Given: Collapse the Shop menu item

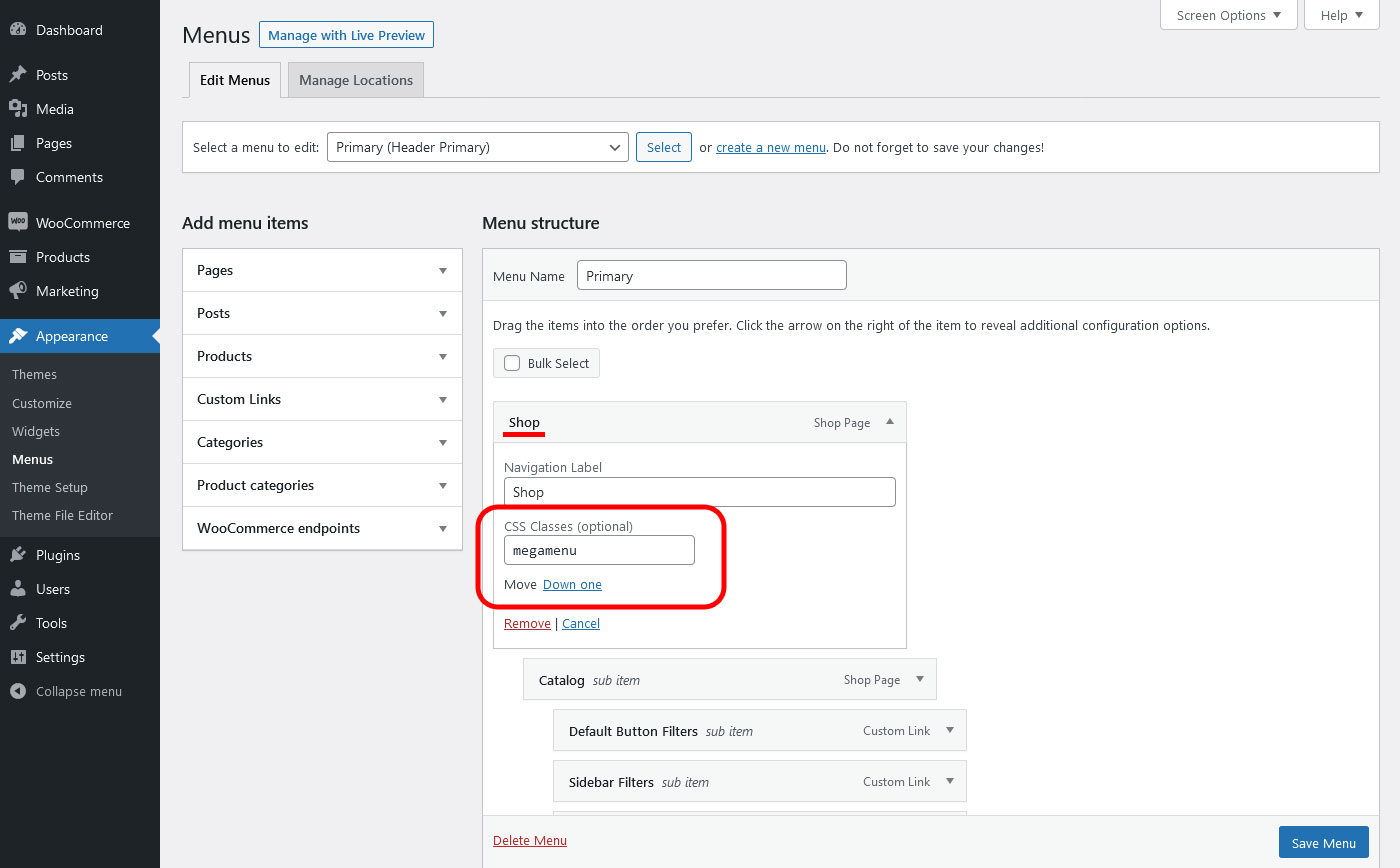Looking at the screenshot, I should tap(890, 422).
